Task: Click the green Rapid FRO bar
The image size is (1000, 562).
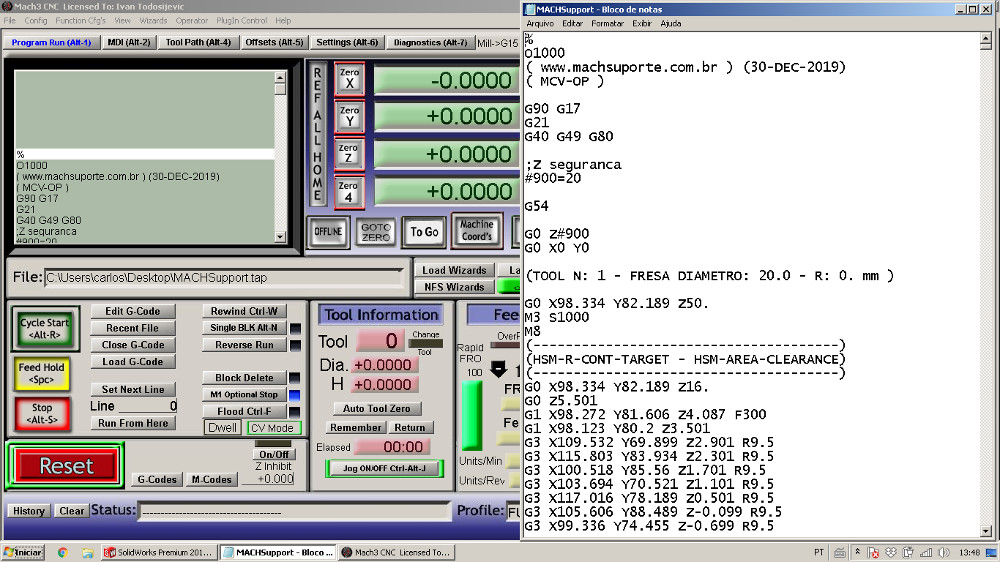Action: [470, 415]
